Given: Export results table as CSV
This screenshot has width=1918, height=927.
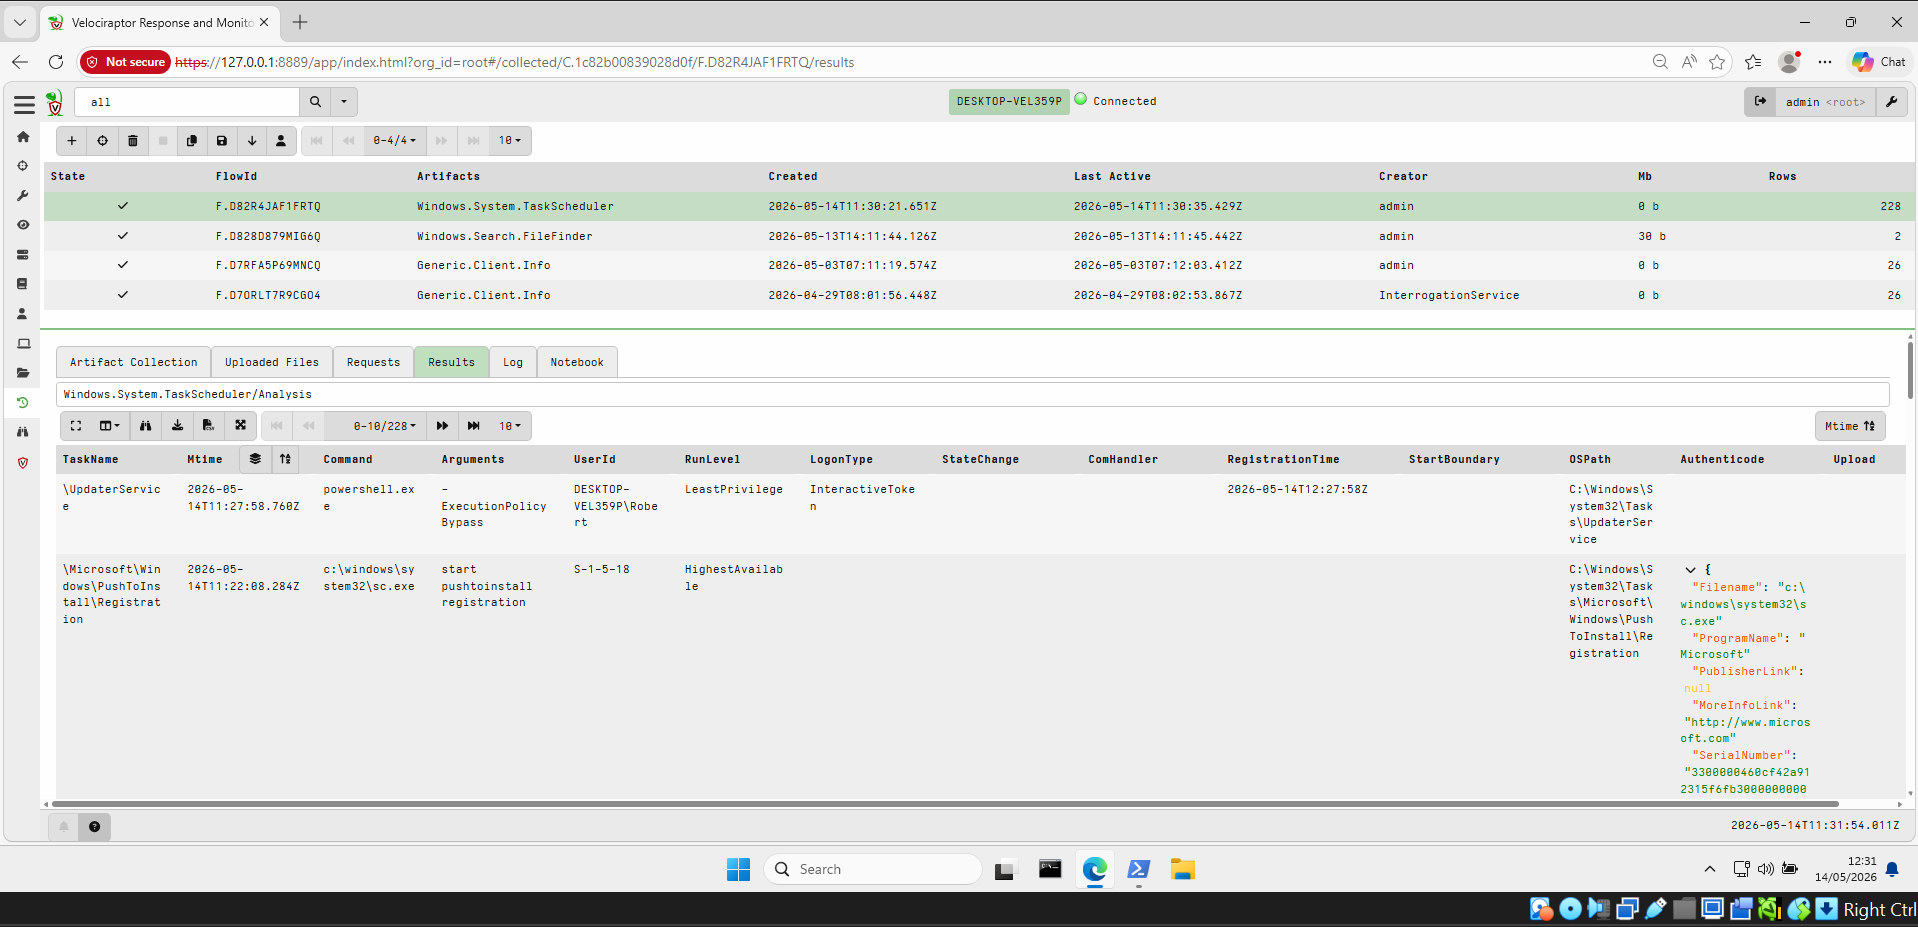Looking at the screenshot, I should coord(208,426).
